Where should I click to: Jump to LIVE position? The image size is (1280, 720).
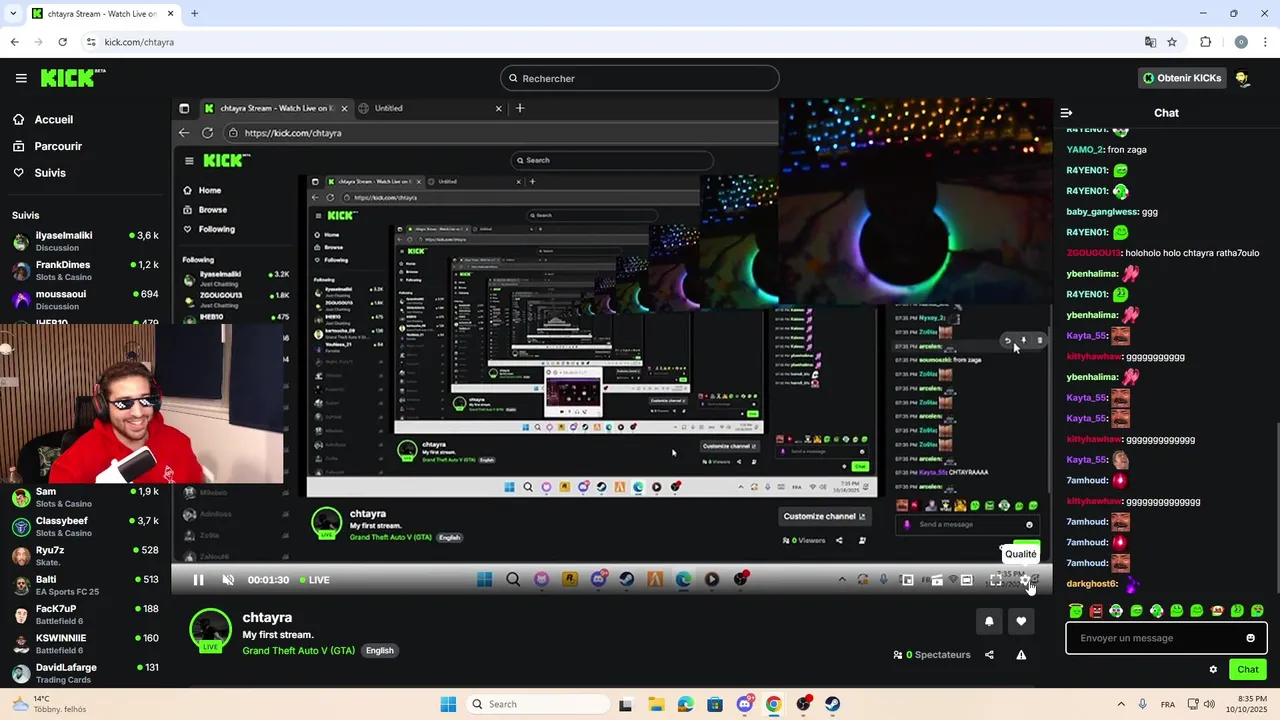315,580
